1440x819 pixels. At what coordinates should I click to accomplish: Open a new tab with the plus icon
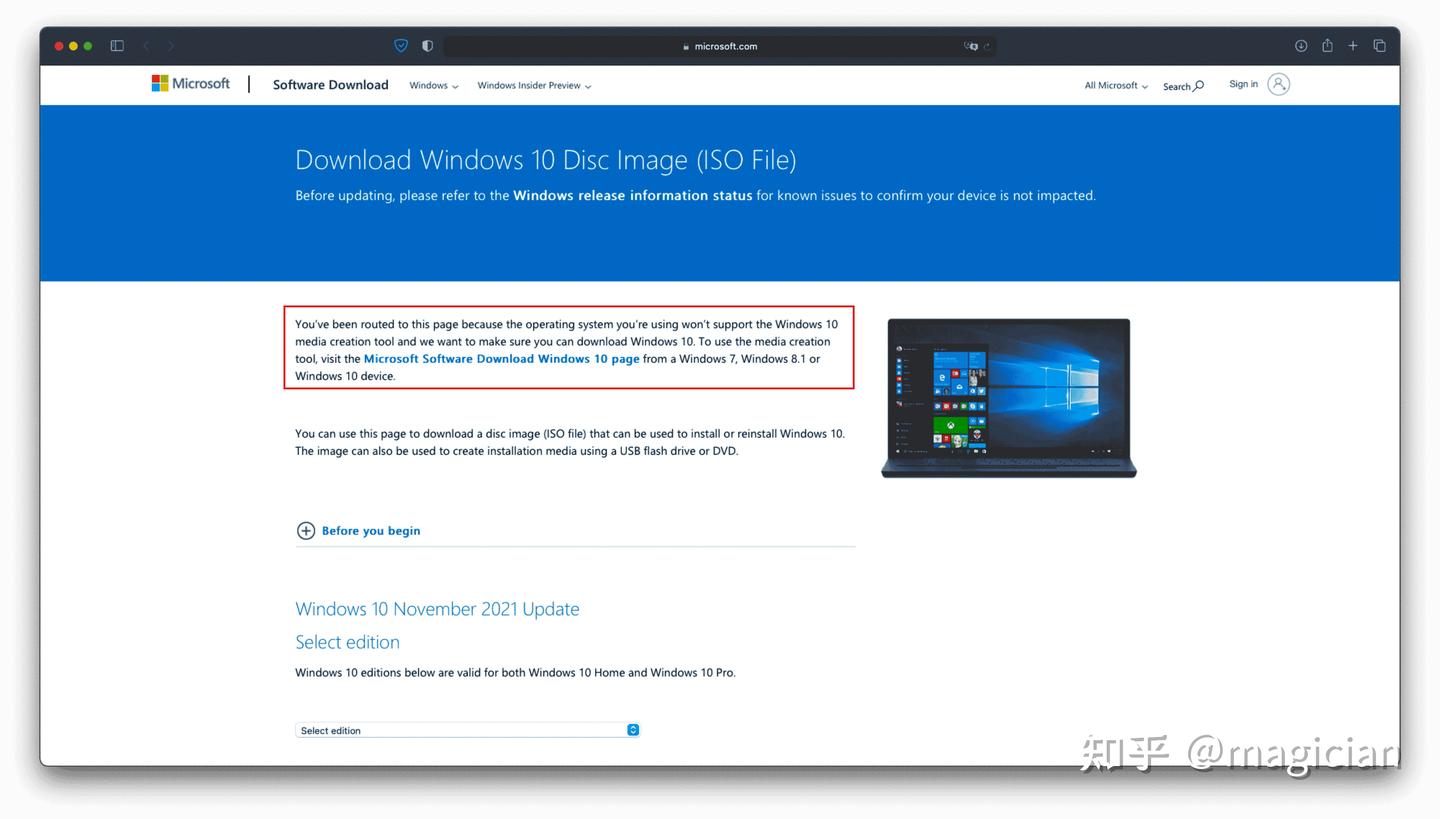pyautogui.click(x=1353, y=45)
